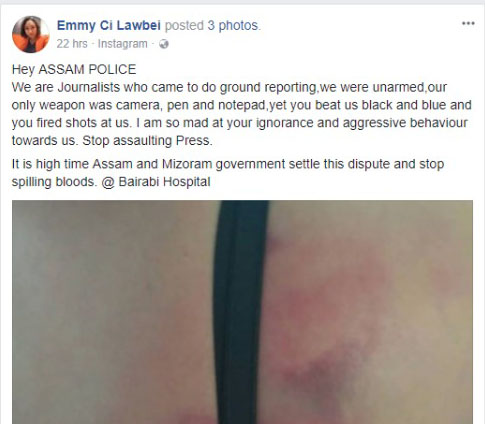Screen dimensions: 485x424
Task: Click the "@ Bairabi Hospital" text
Action: point(156,182)
